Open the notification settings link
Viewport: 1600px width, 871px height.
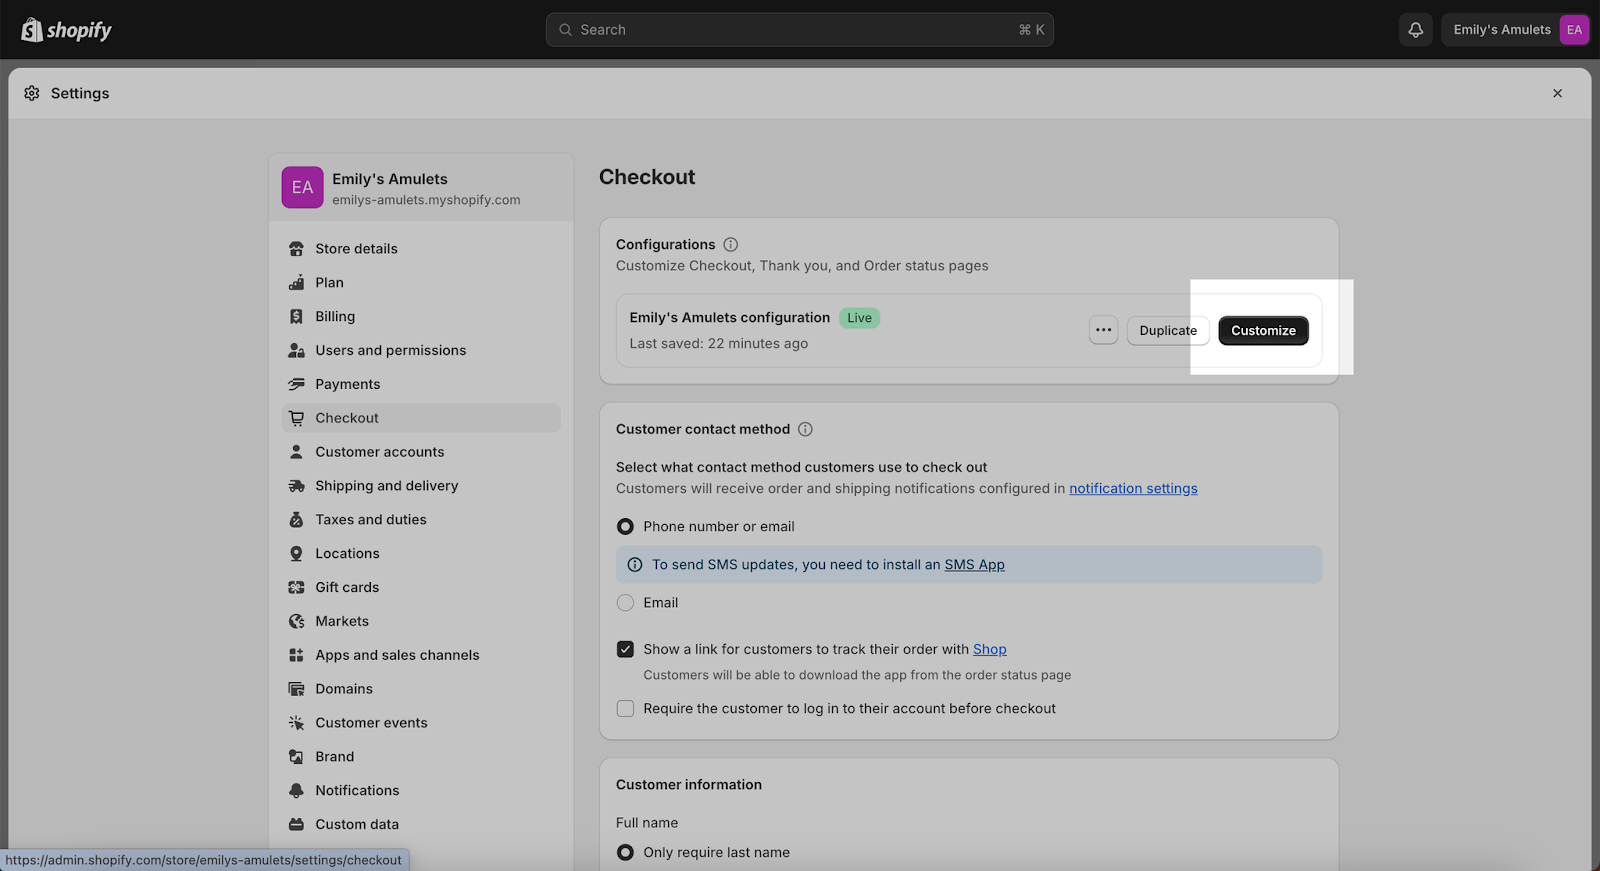[1133, 489]
